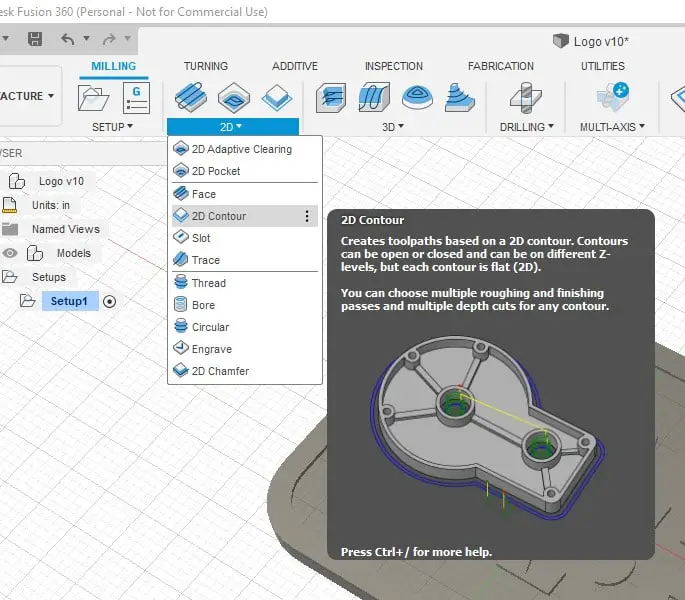Click the Setup1 folder icon
The width and height of the screenshot is (685, 600).
pyautogui.click(x=27, y=301)
